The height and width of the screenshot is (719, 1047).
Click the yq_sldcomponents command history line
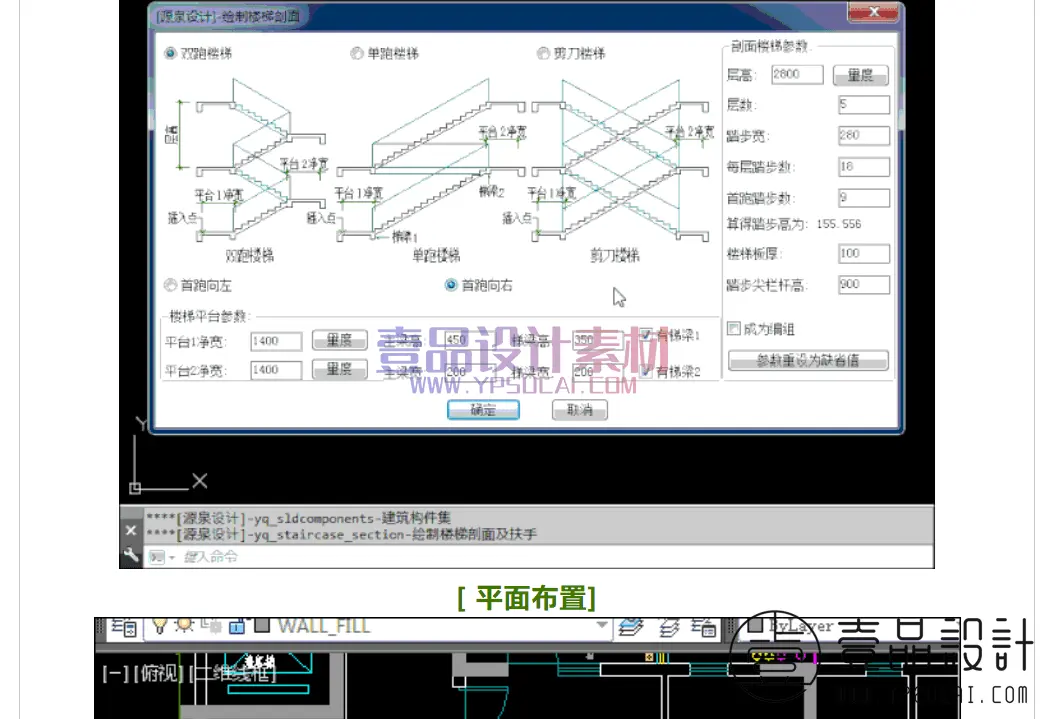(x=298, y=518)
